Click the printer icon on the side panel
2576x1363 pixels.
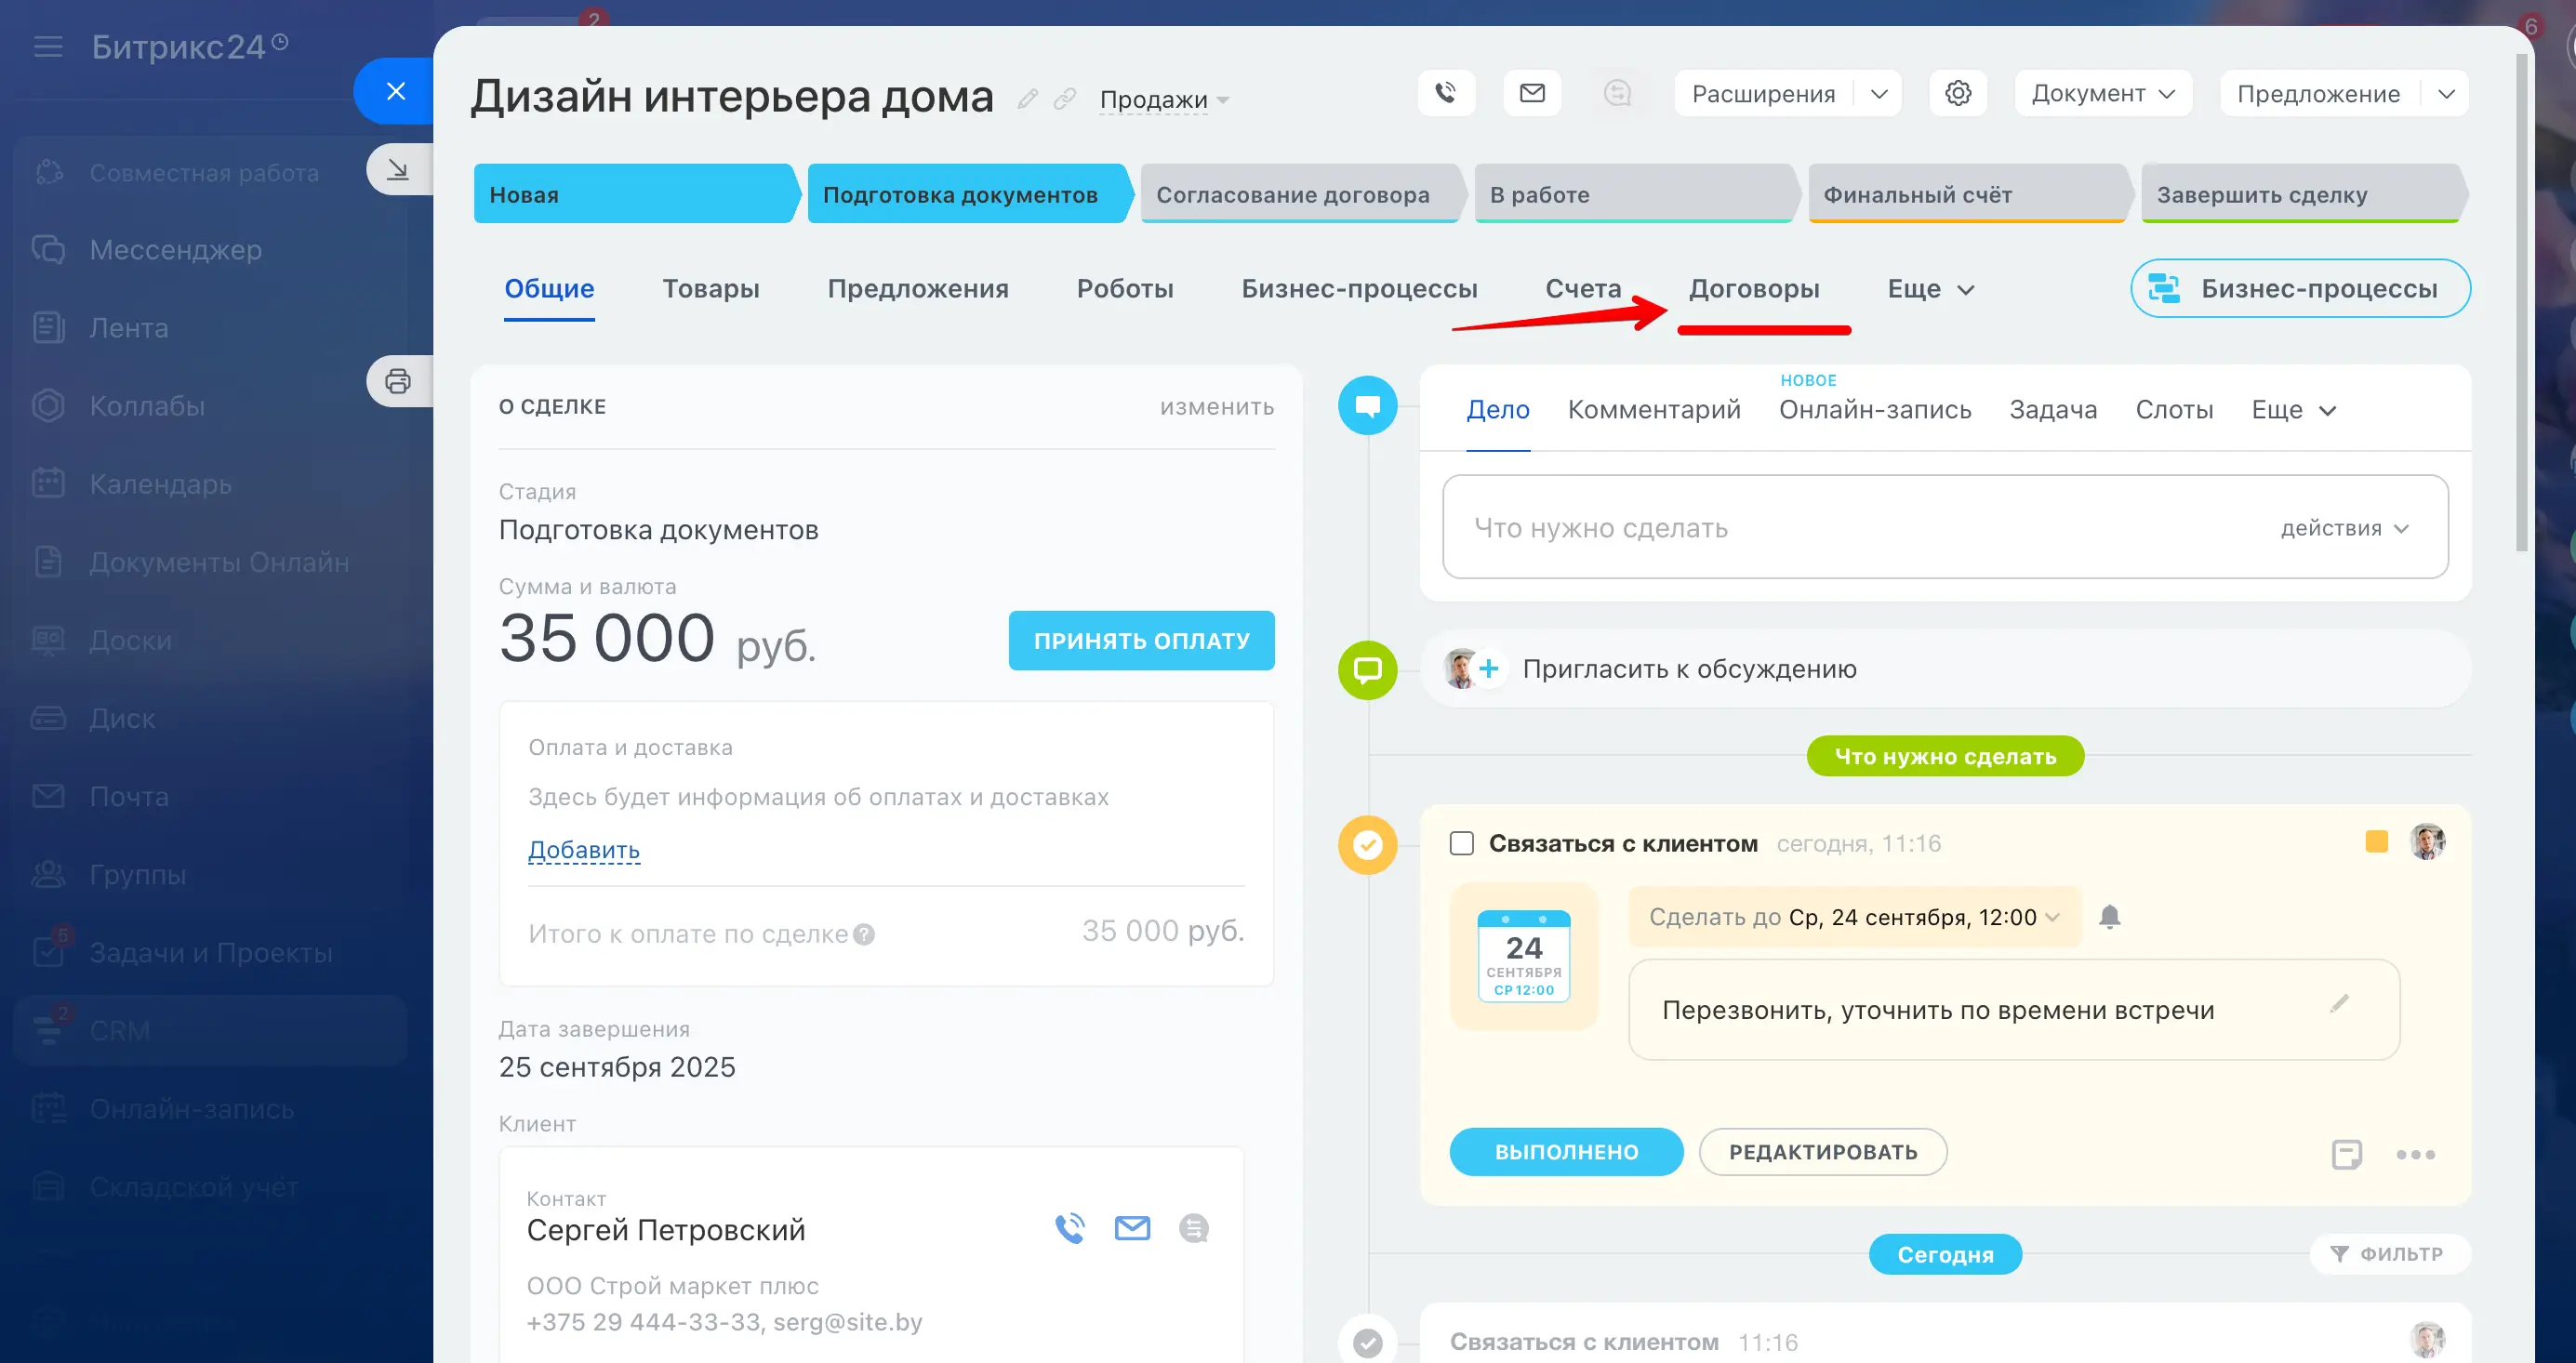(398, 381)
